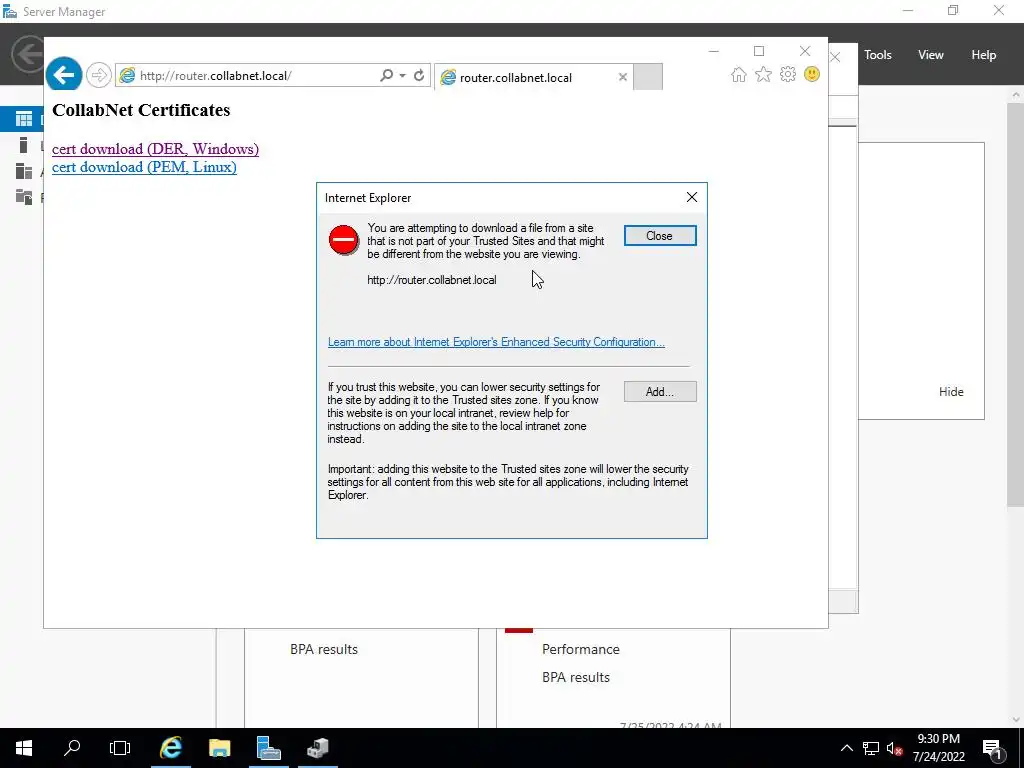Open the address bar search dropdown arrow
Viewport: 1024px width, 768px height.
pyautogui.click(x=403, y=76)
